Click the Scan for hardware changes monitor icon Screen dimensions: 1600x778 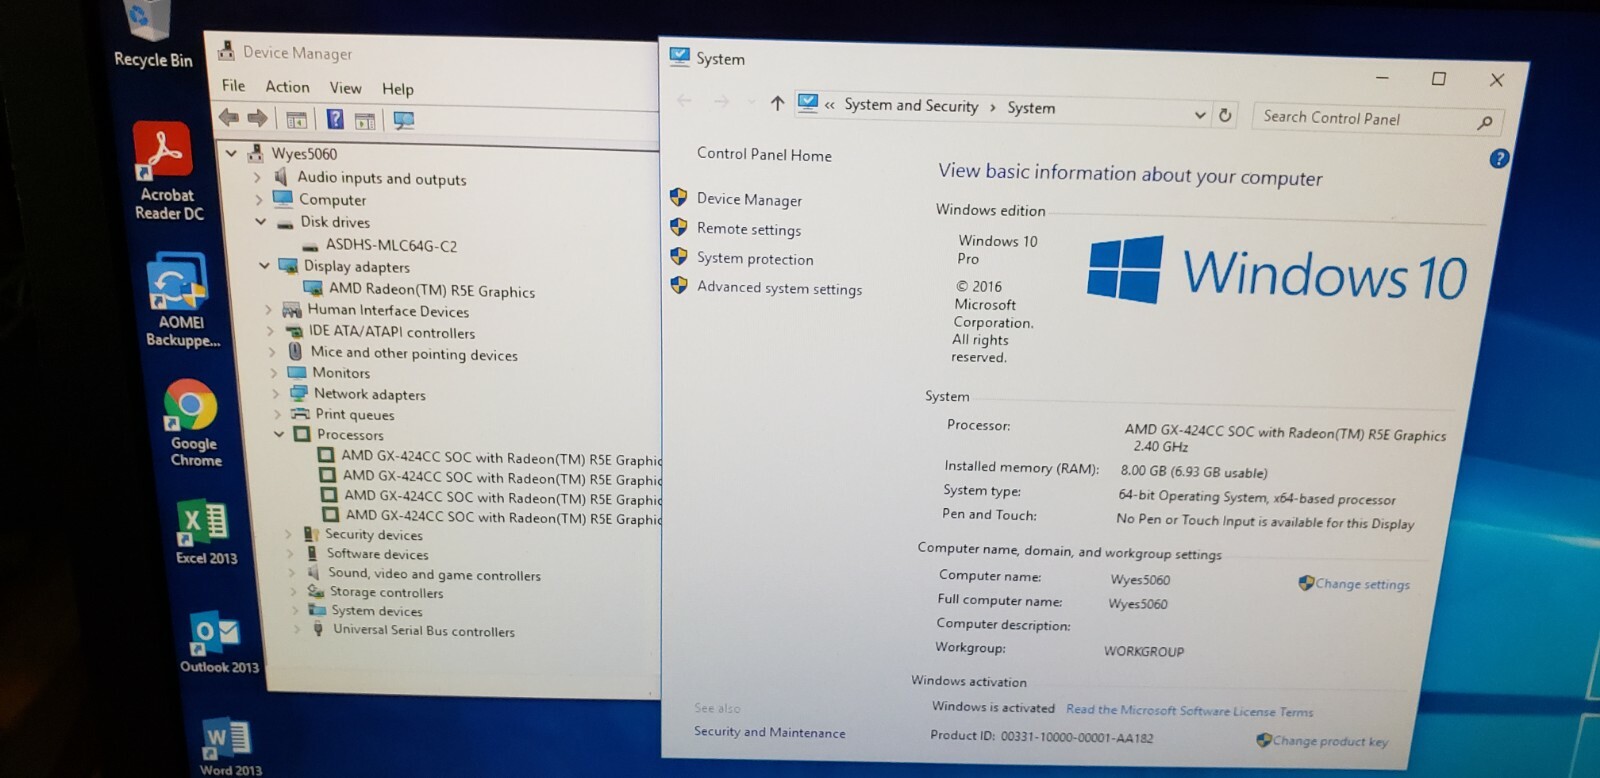tap(403, 121)
